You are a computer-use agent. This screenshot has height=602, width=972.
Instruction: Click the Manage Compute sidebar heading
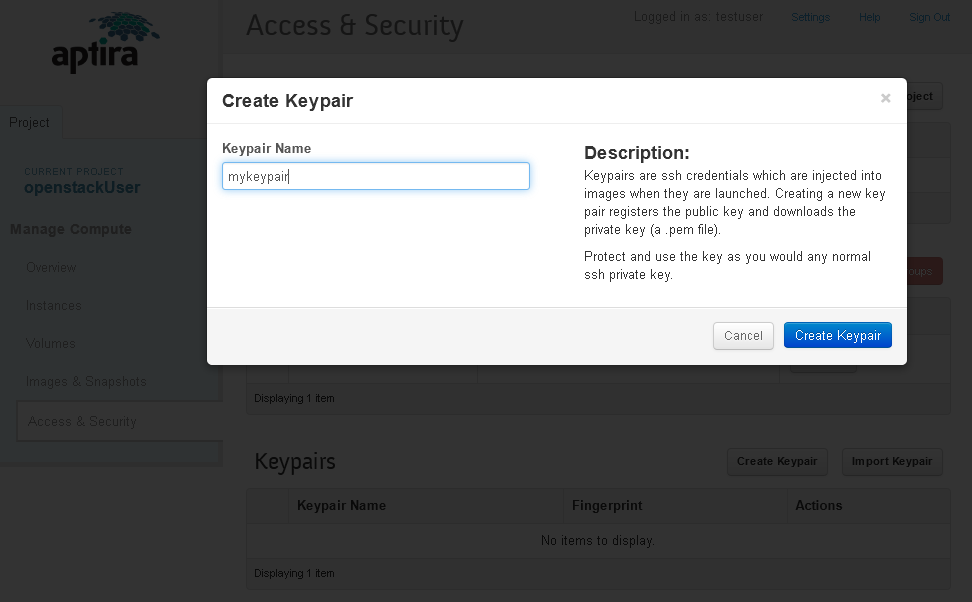pyautogui.click(x=71, y=229)
